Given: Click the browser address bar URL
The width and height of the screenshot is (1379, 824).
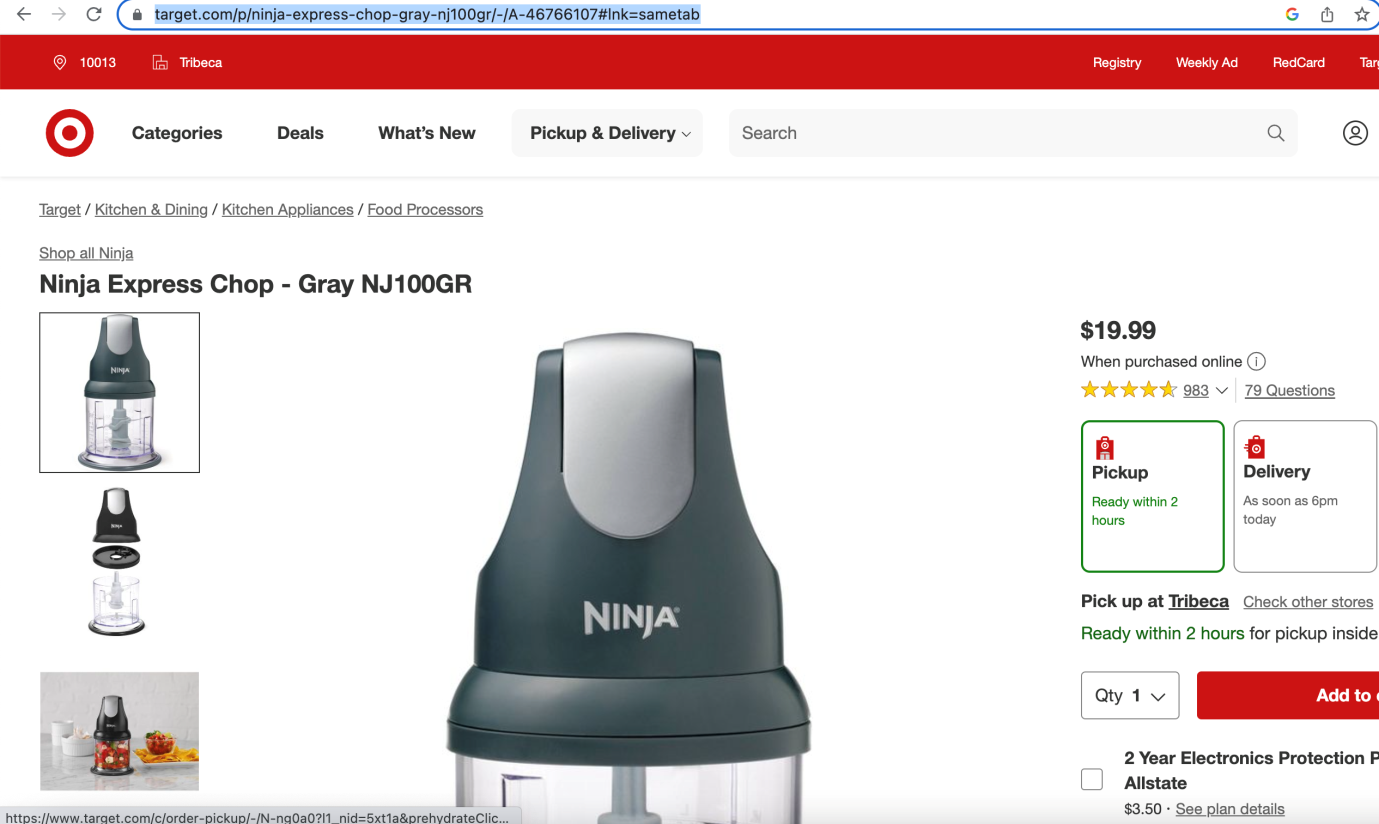Looking at the screenshot, I should (427, 15).
